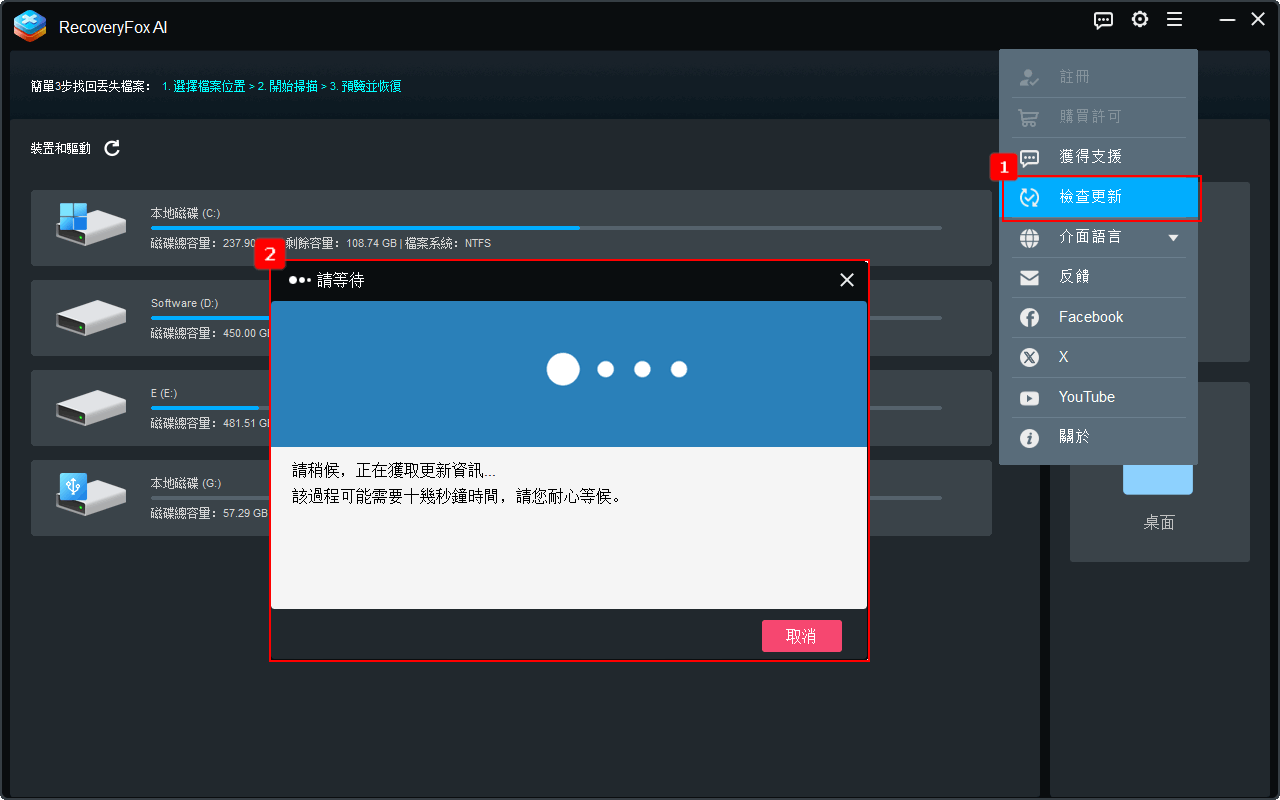The height and width of the screenshot is (800, 1280).
Task: Open the 預覽並恢復 step link
Action: tap(378, 86)
